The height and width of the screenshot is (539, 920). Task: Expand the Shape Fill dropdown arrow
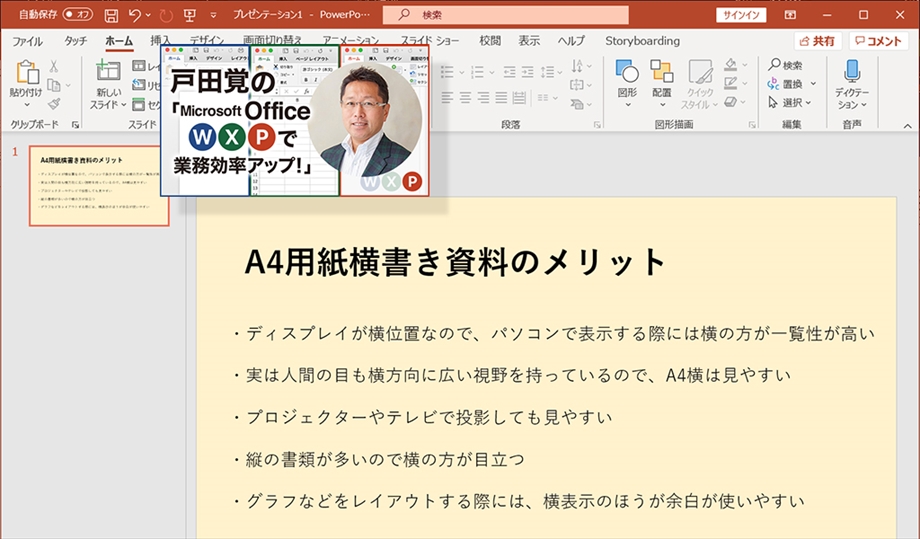744,66
